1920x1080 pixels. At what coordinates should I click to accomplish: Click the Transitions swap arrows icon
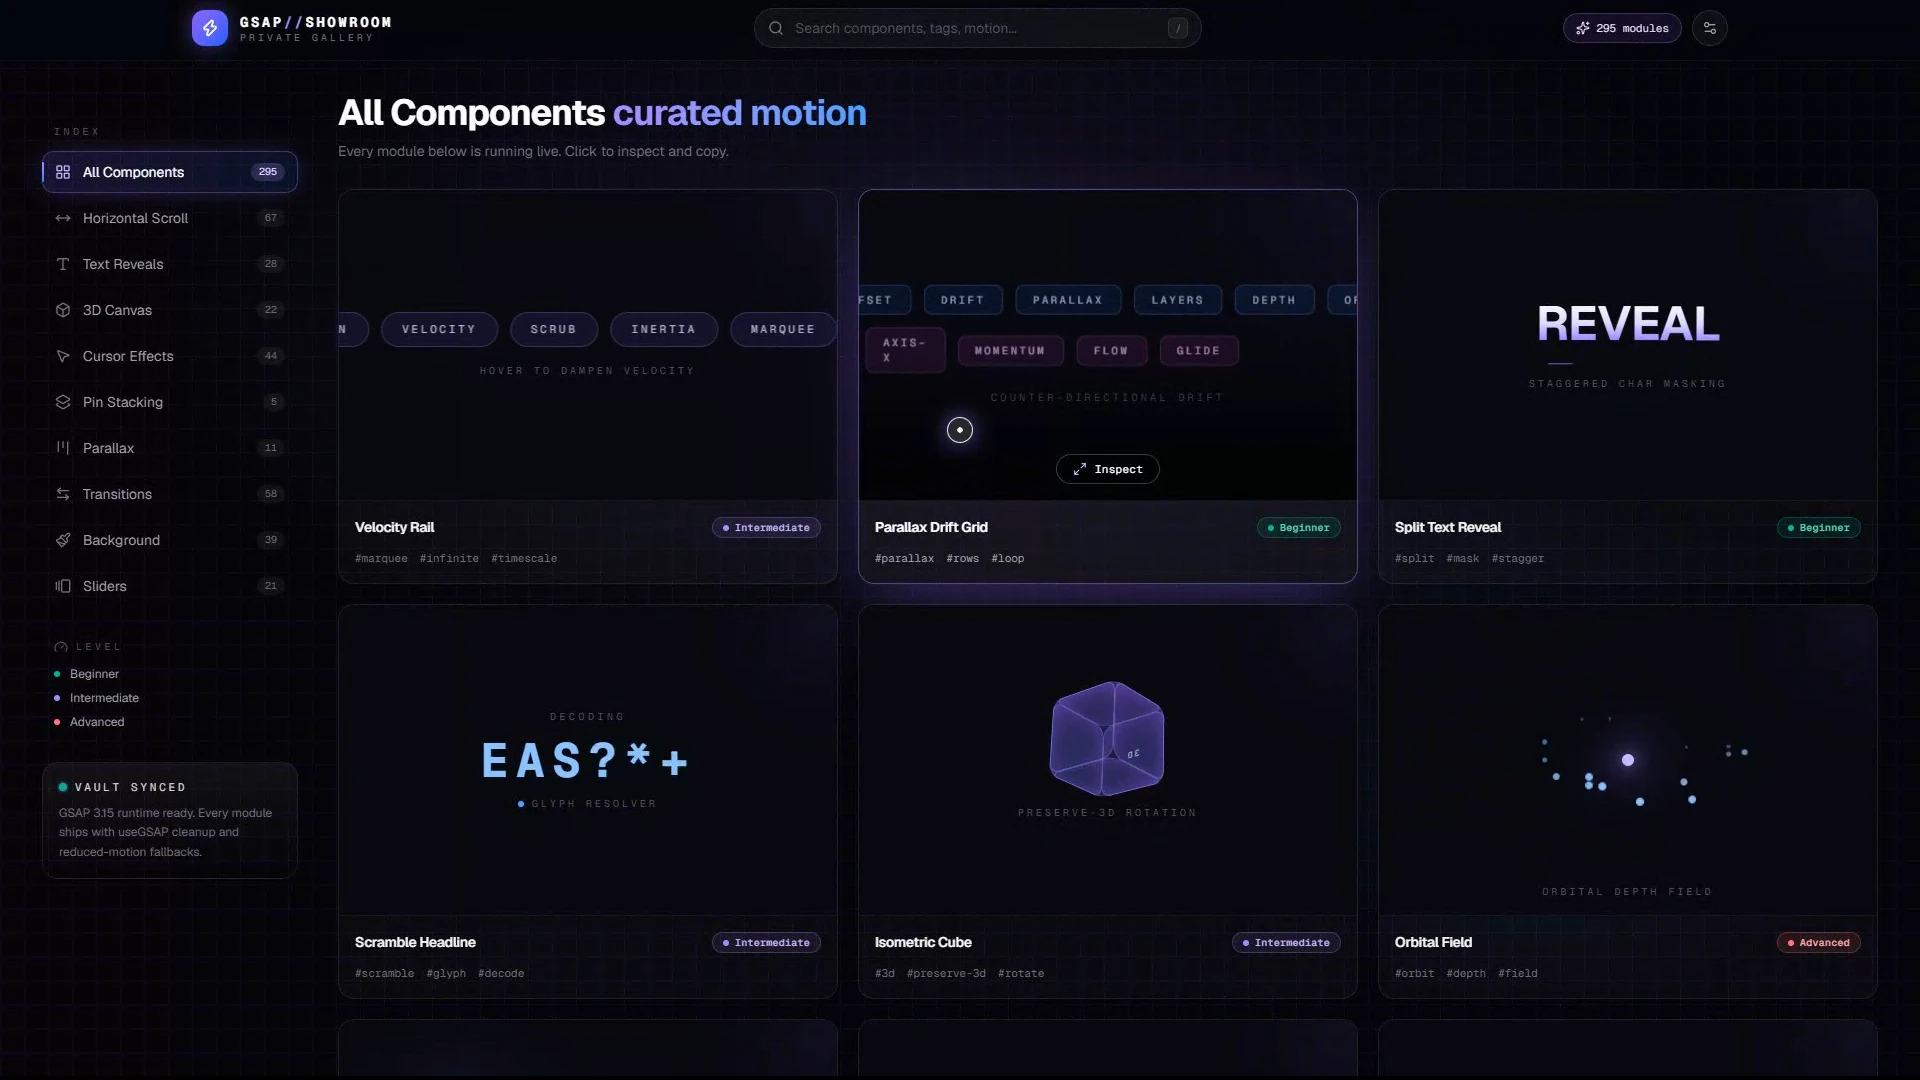click(63, 494)
